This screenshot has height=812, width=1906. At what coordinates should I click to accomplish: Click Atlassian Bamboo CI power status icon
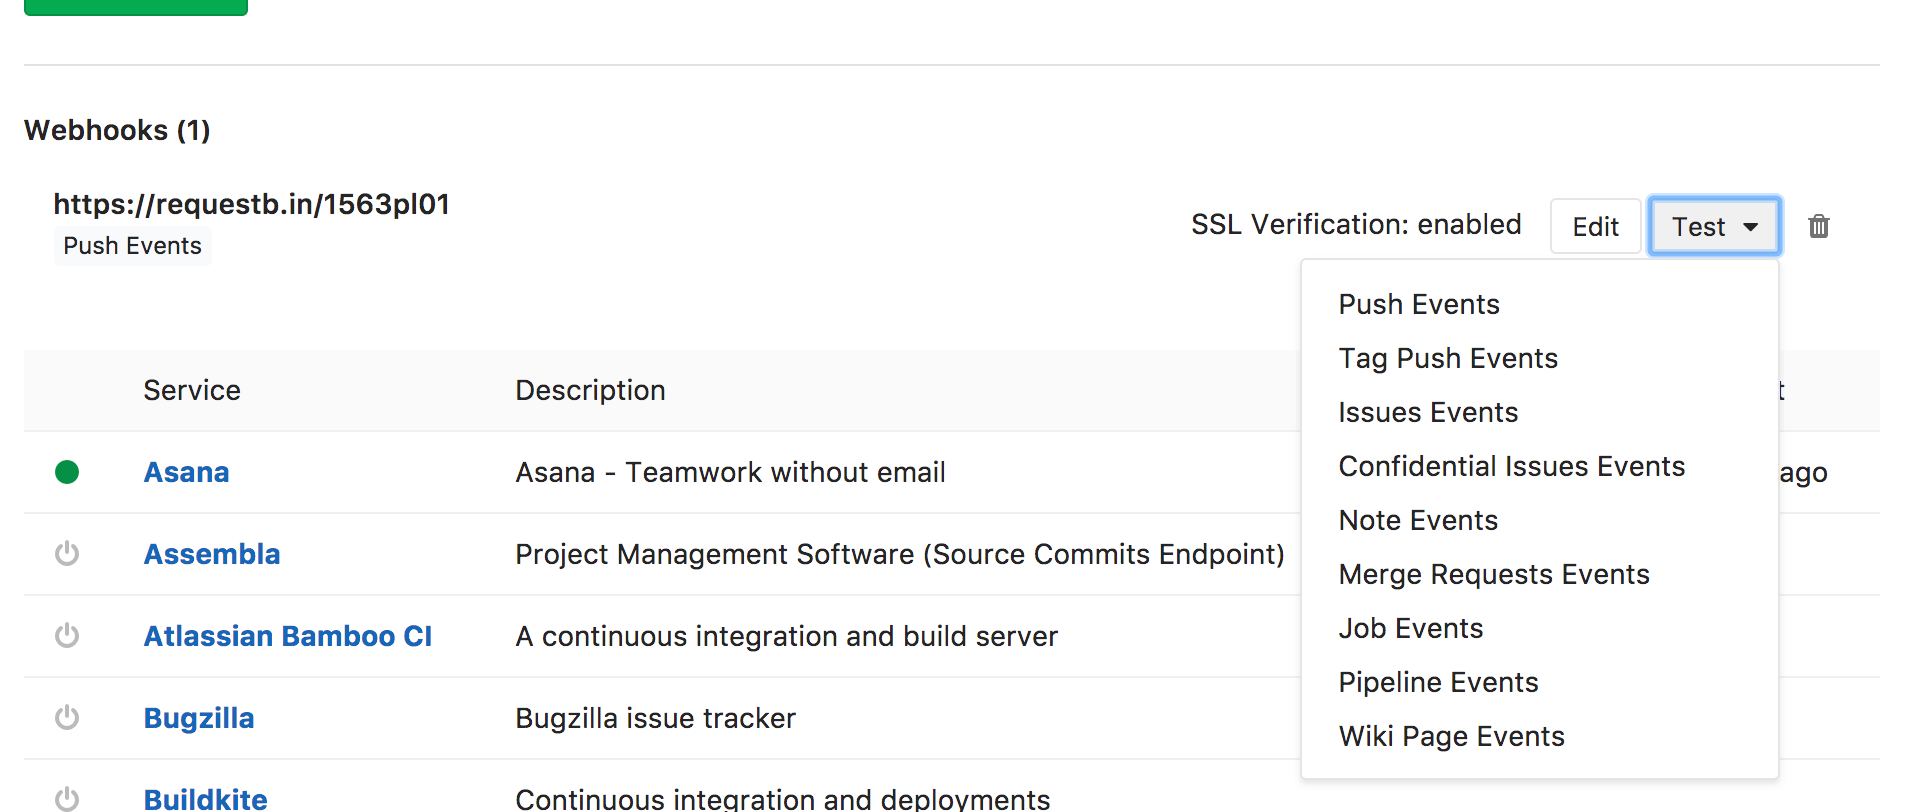pos(67,636)
